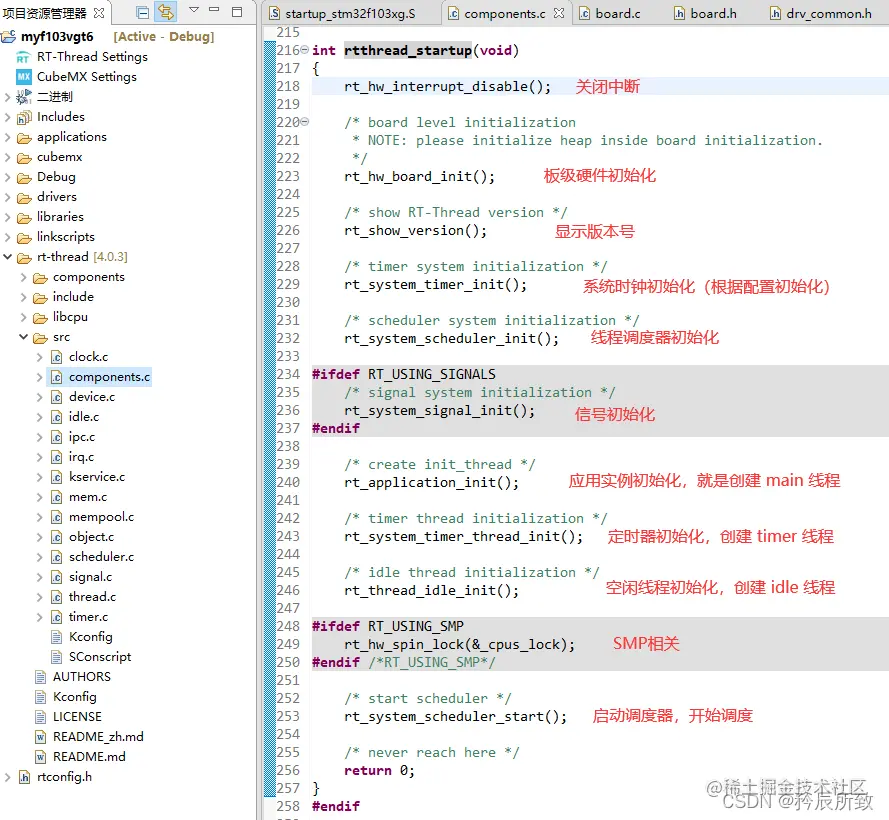Click the applications folder icon
This screenshot has height=820, width=889.
click(24, 138)
